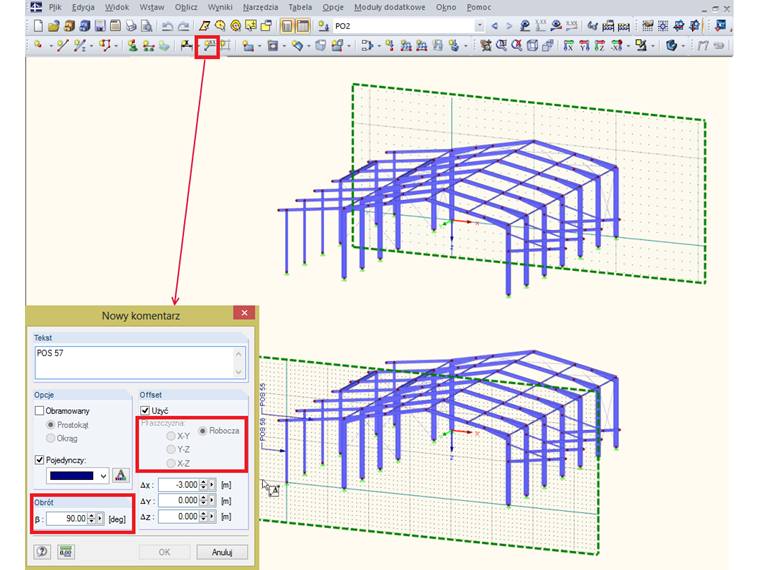Open the PO2 load case dropdown
The image size is (760, 570).
pyautogui.click(x=479, y=26)
